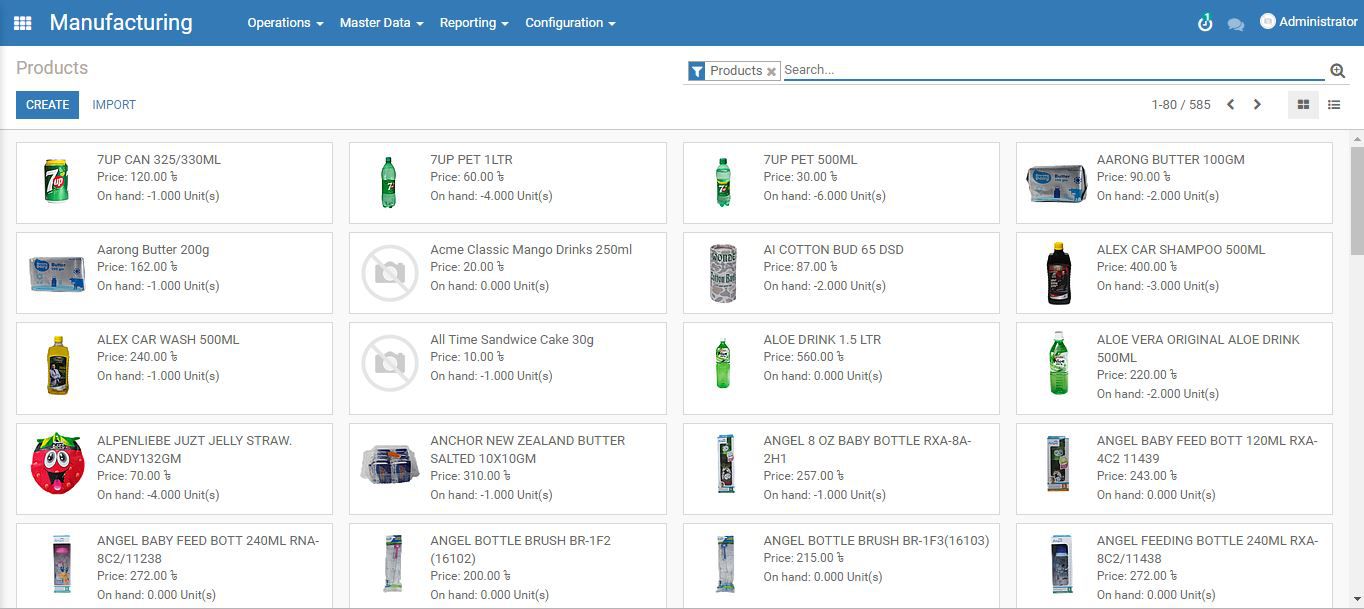Click the Manufacturing app title

(121, 22)
